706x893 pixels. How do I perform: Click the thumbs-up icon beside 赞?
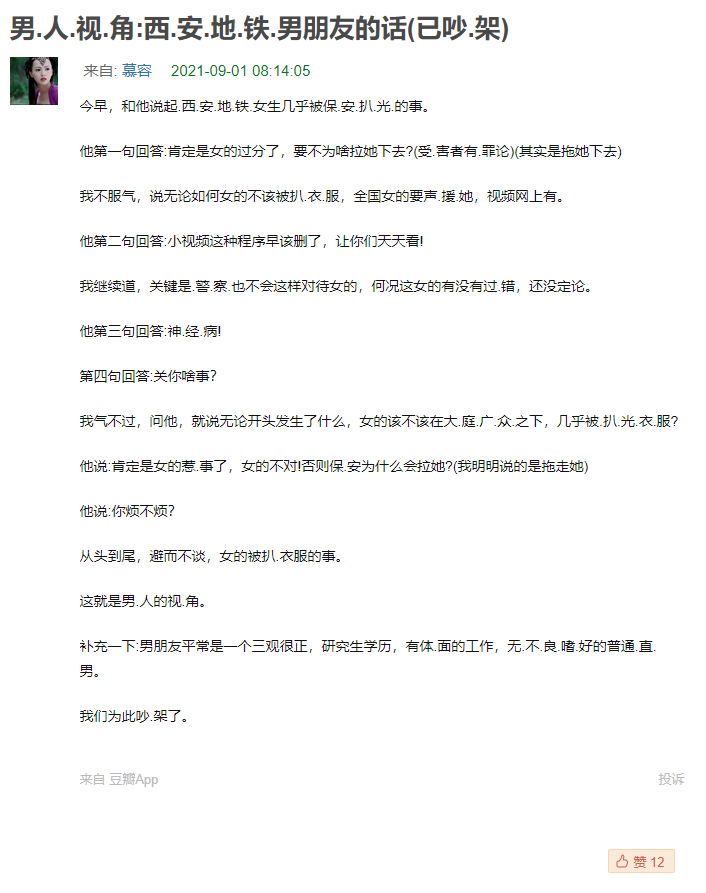tap(622, 861)
